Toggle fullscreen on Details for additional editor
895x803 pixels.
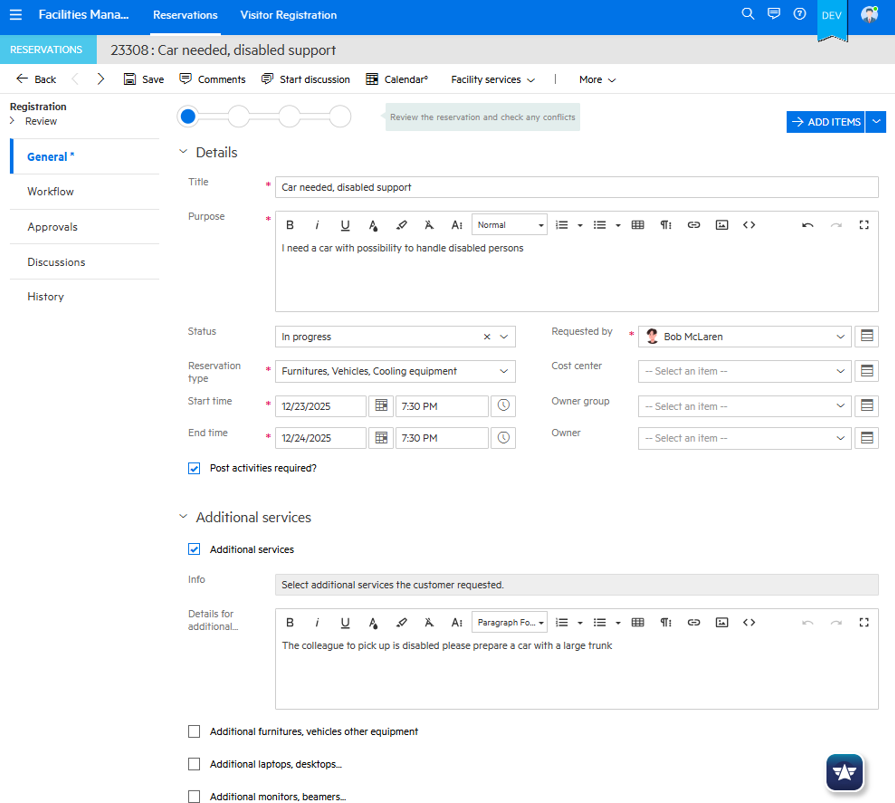click(x=864, y=622)
